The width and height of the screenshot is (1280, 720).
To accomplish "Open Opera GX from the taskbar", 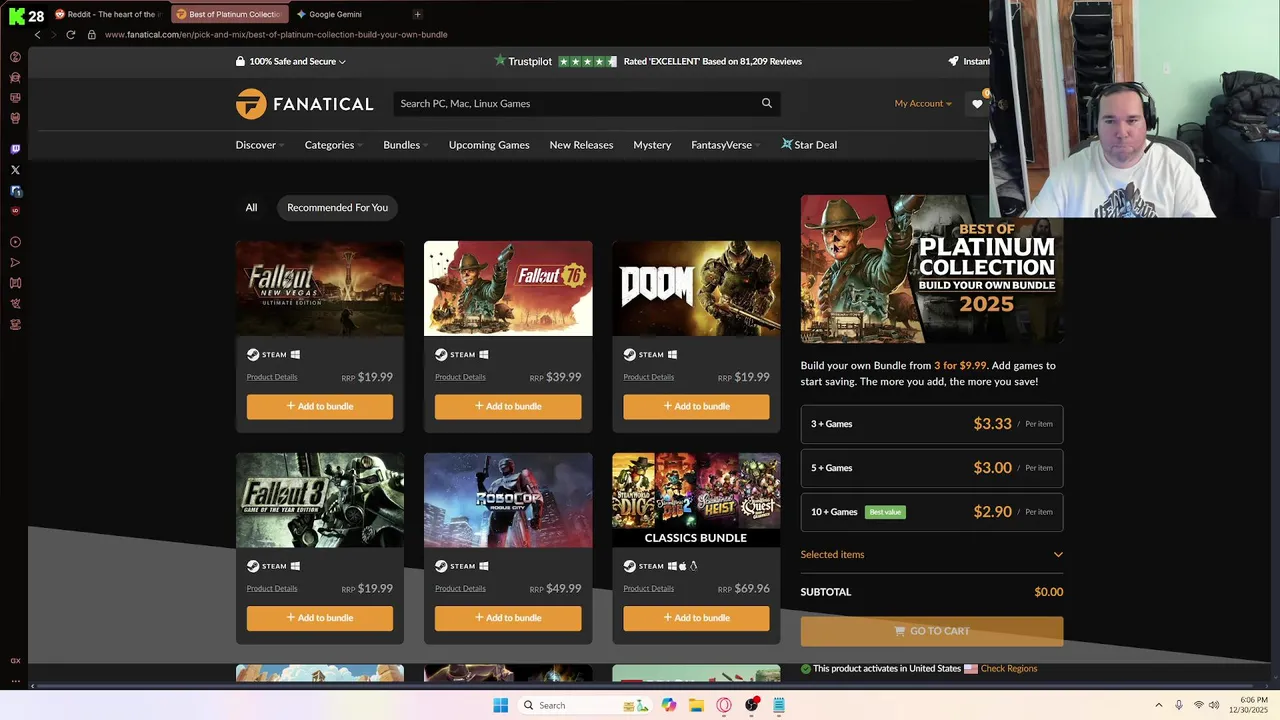I will tap(724, 705).
